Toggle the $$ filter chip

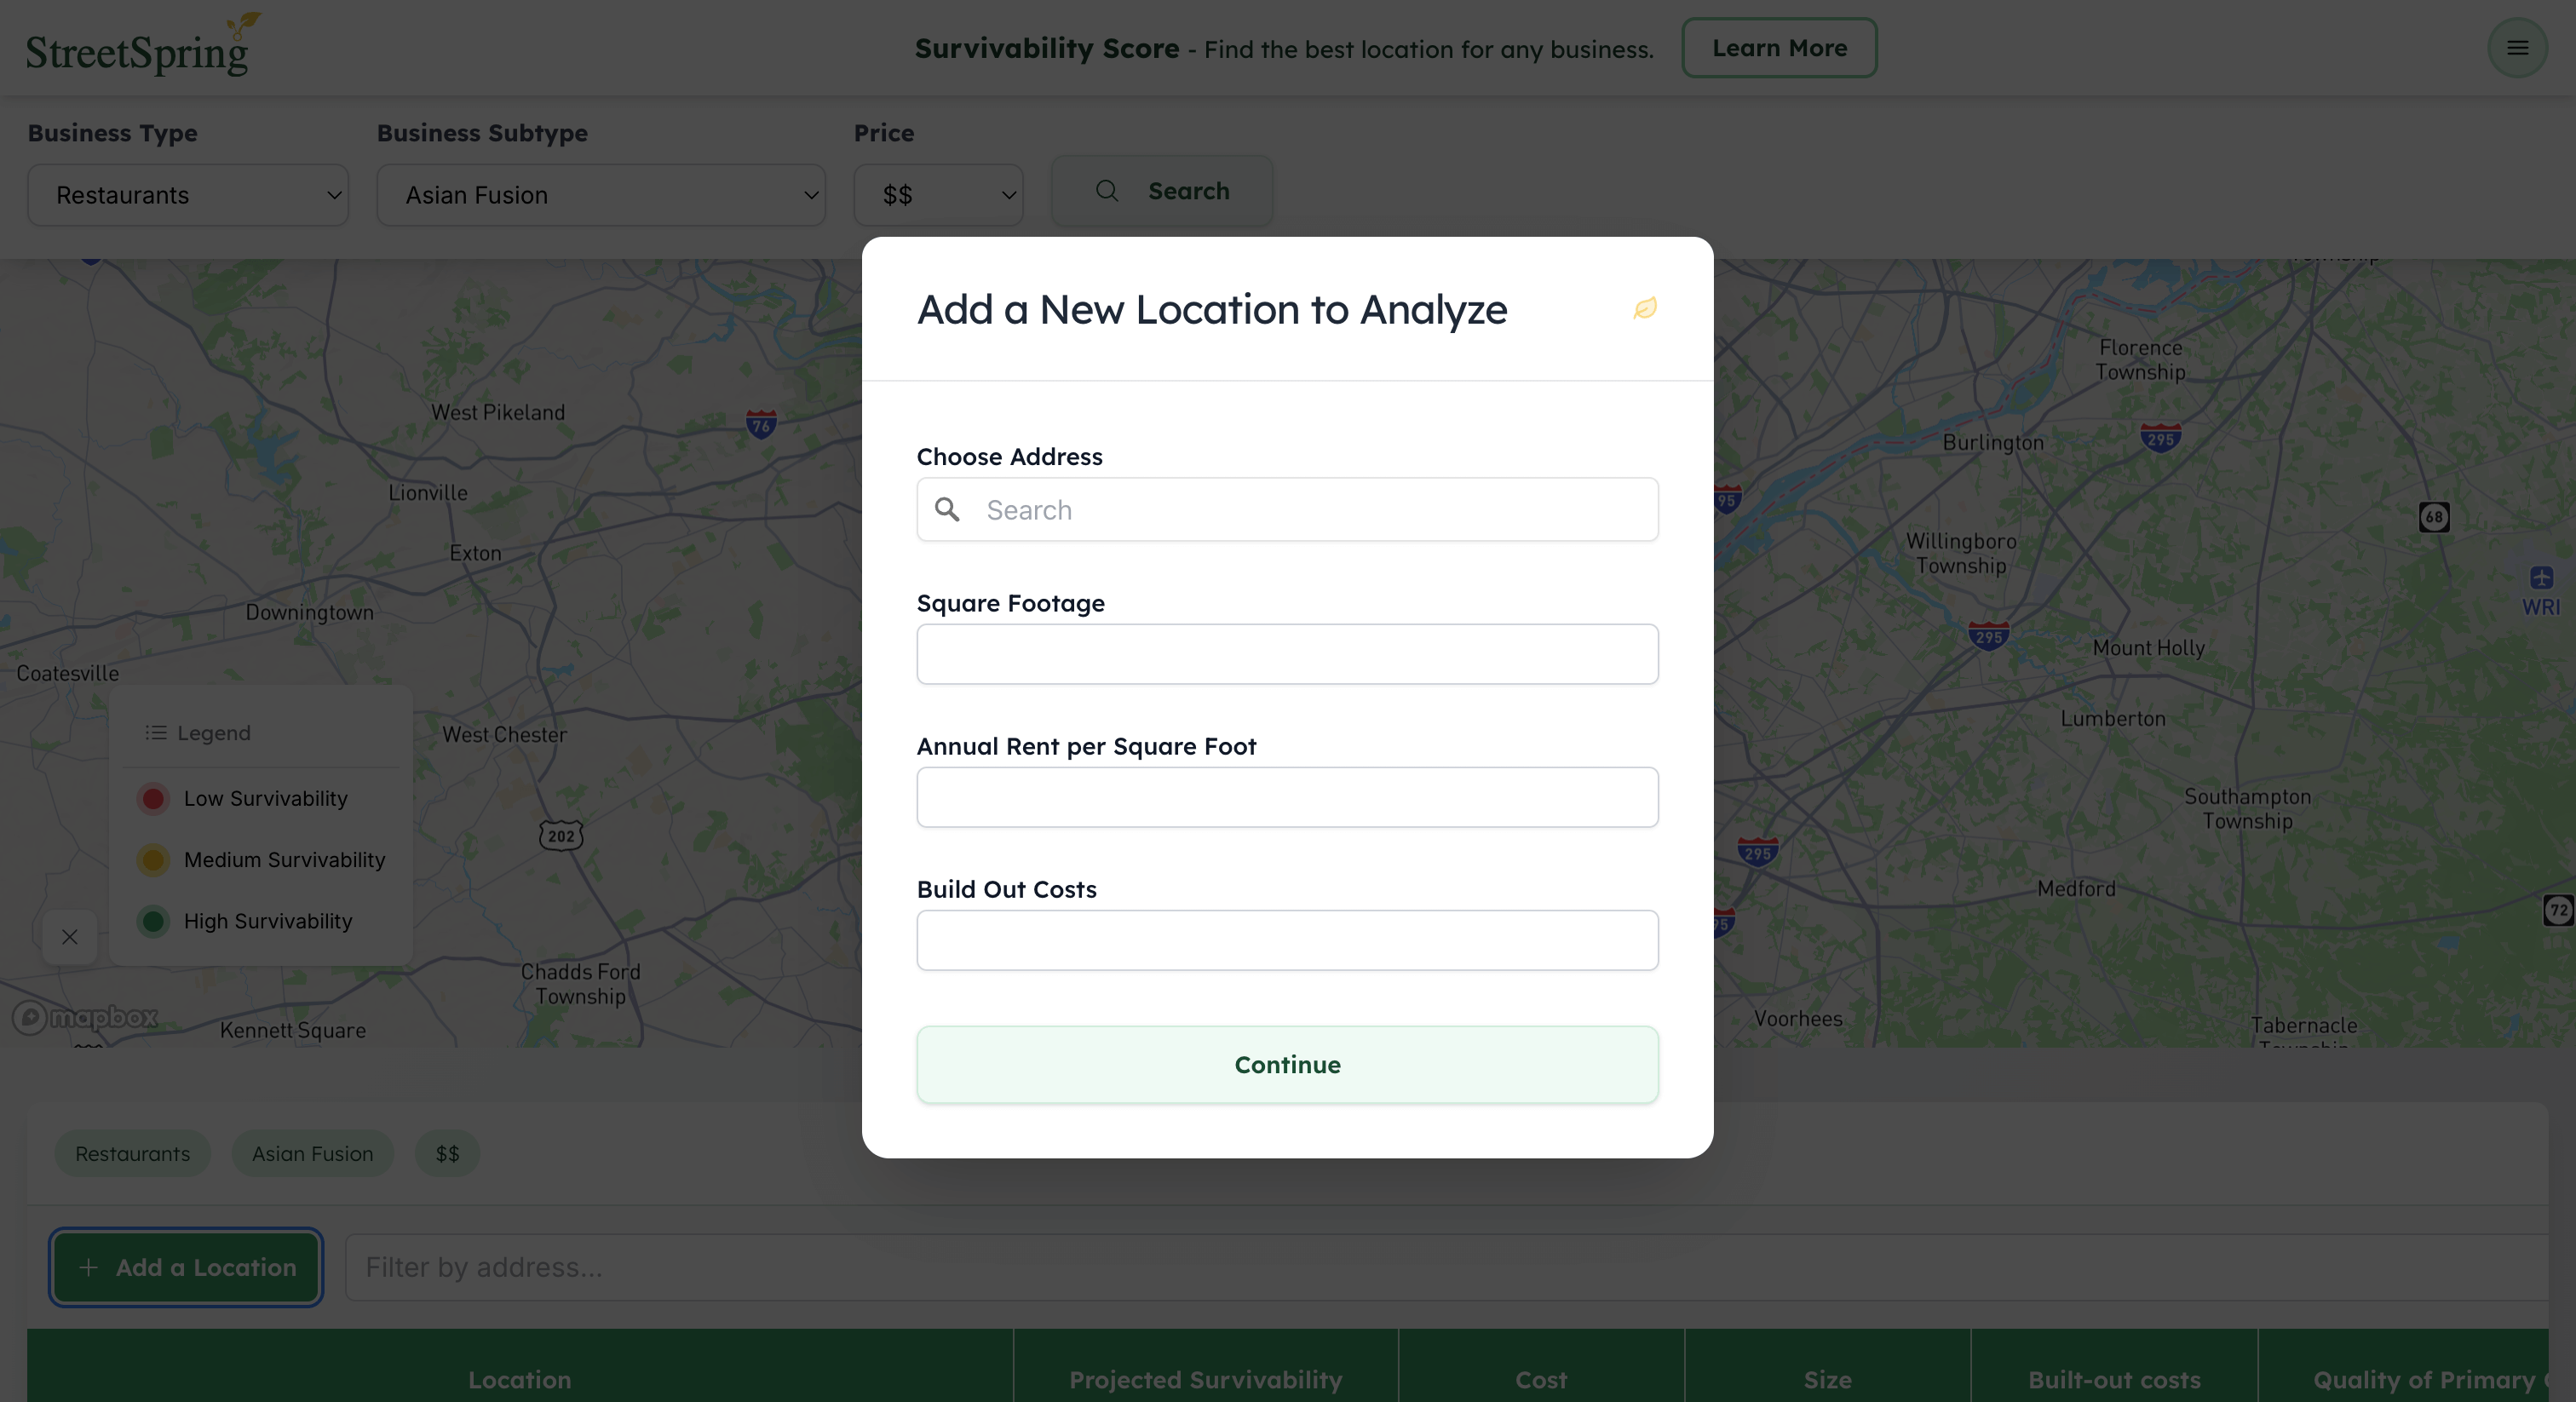pyautogui.click(x=446, y=1153)
